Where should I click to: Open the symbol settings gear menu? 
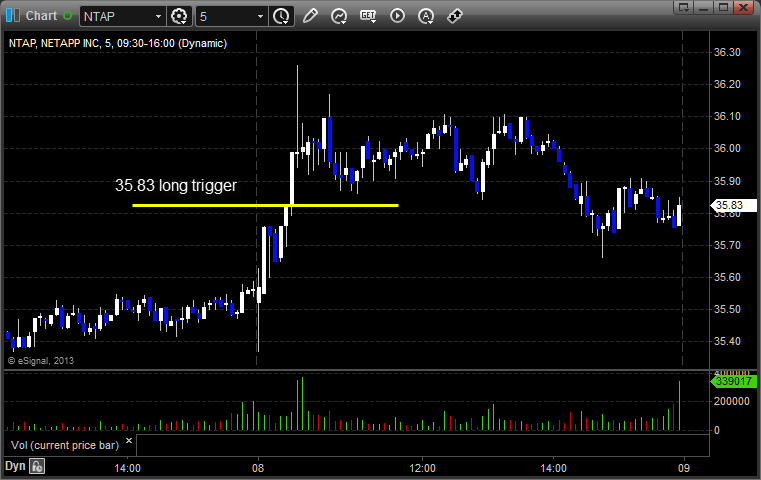click(x=179, y=17)
